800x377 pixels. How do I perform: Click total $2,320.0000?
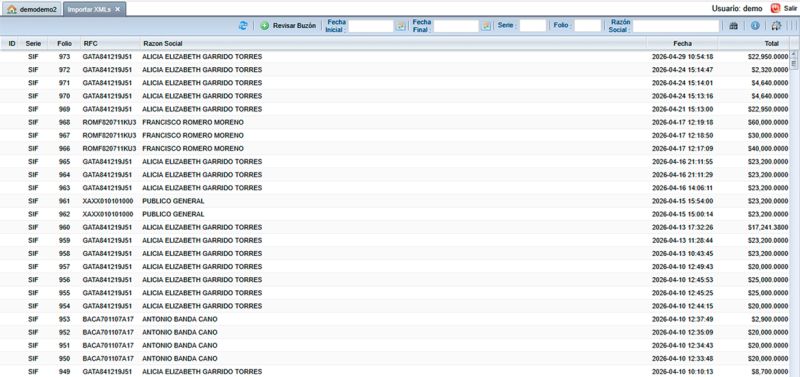pos(769,70)
